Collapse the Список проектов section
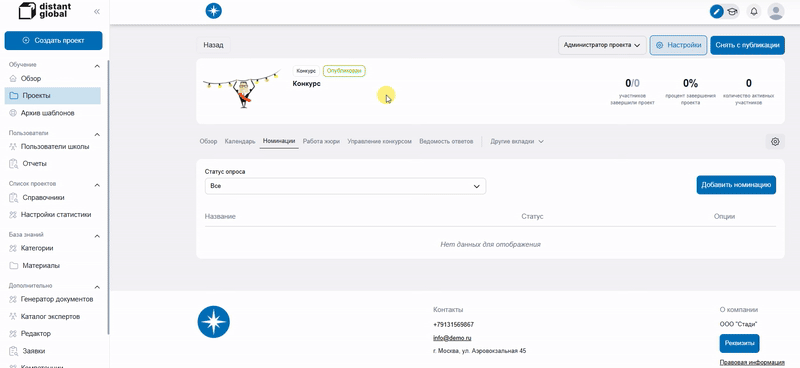Viewport: 800px width, 368px height. [97, 185]
